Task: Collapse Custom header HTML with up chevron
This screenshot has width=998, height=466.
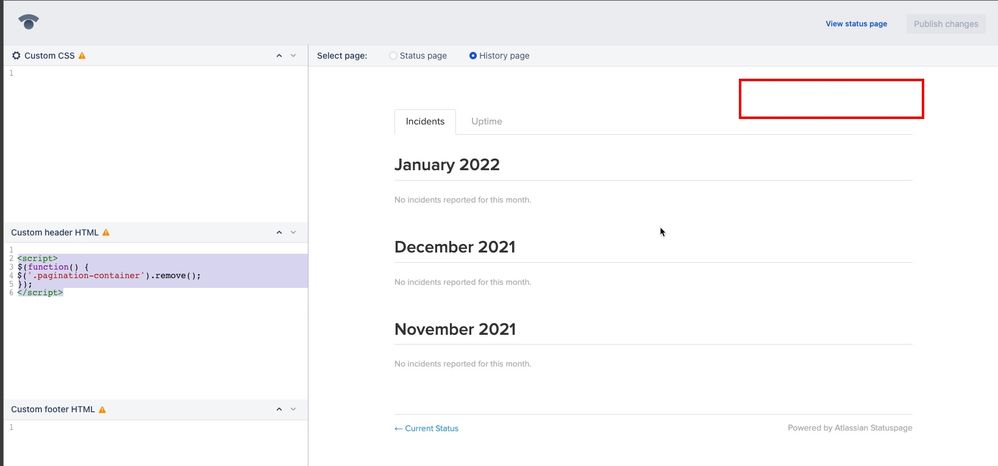Action: click(279, 232)
